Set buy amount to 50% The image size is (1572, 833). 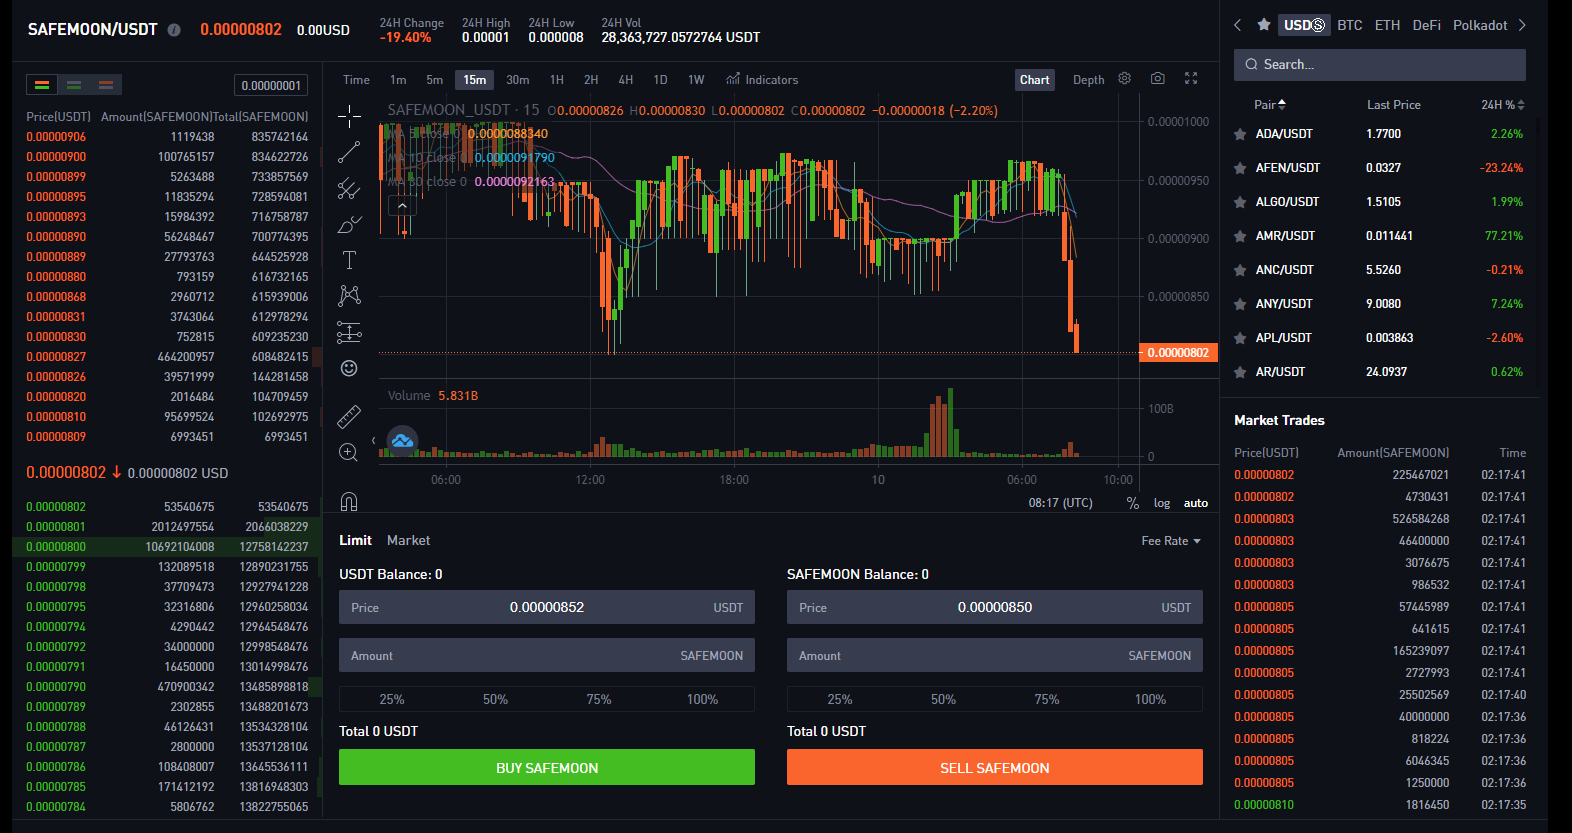[495, 699]
